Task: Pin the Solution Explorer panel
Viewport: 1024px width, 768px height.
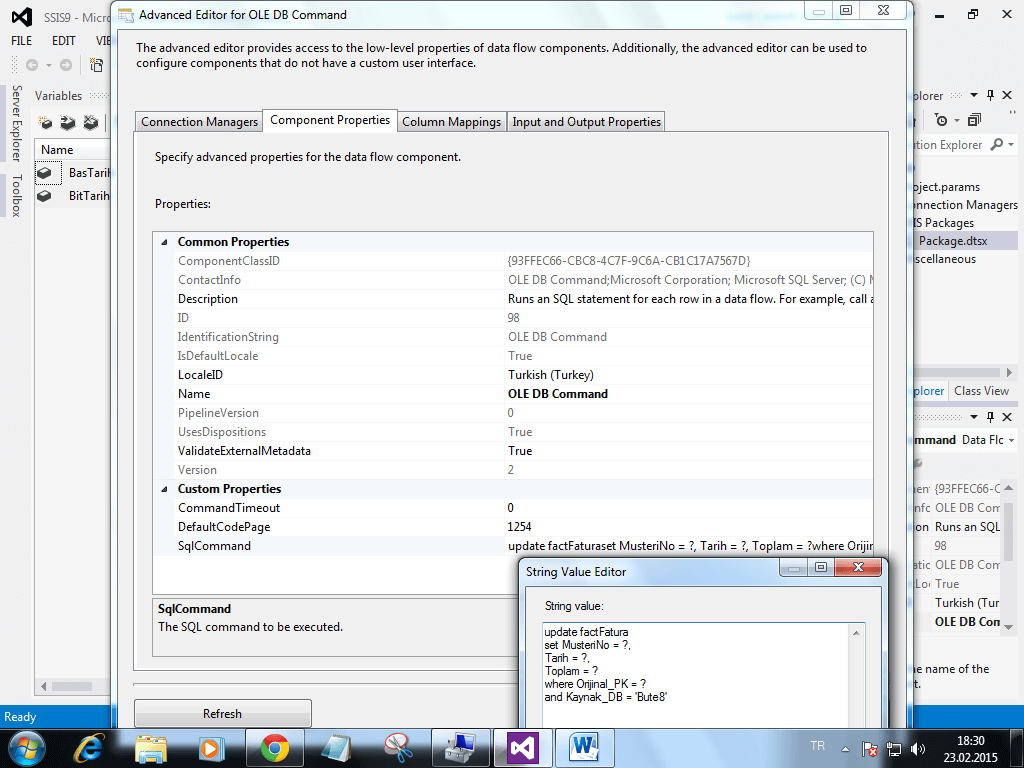Action: click(991, 95)
